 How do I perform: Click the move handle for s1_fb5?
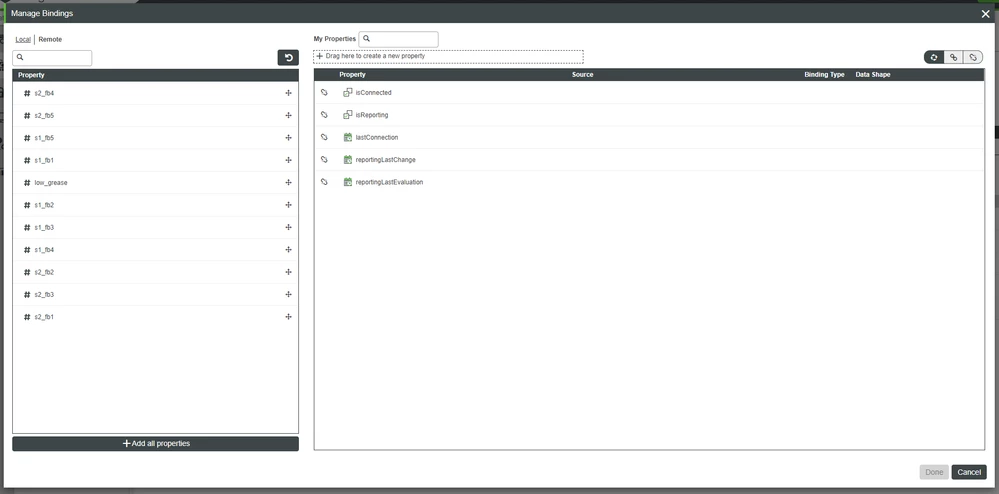tap(289, 138)
